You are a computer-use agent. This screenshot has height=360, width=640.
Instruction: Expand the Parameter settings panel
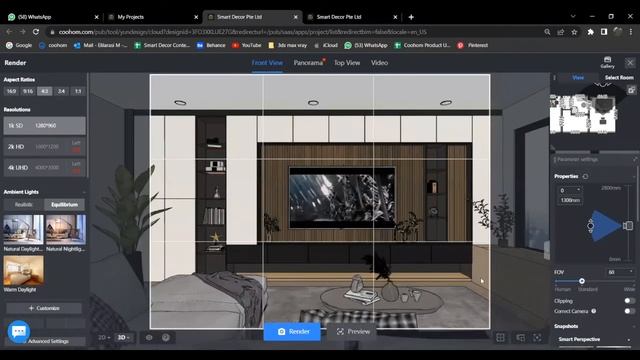(635, 160)
